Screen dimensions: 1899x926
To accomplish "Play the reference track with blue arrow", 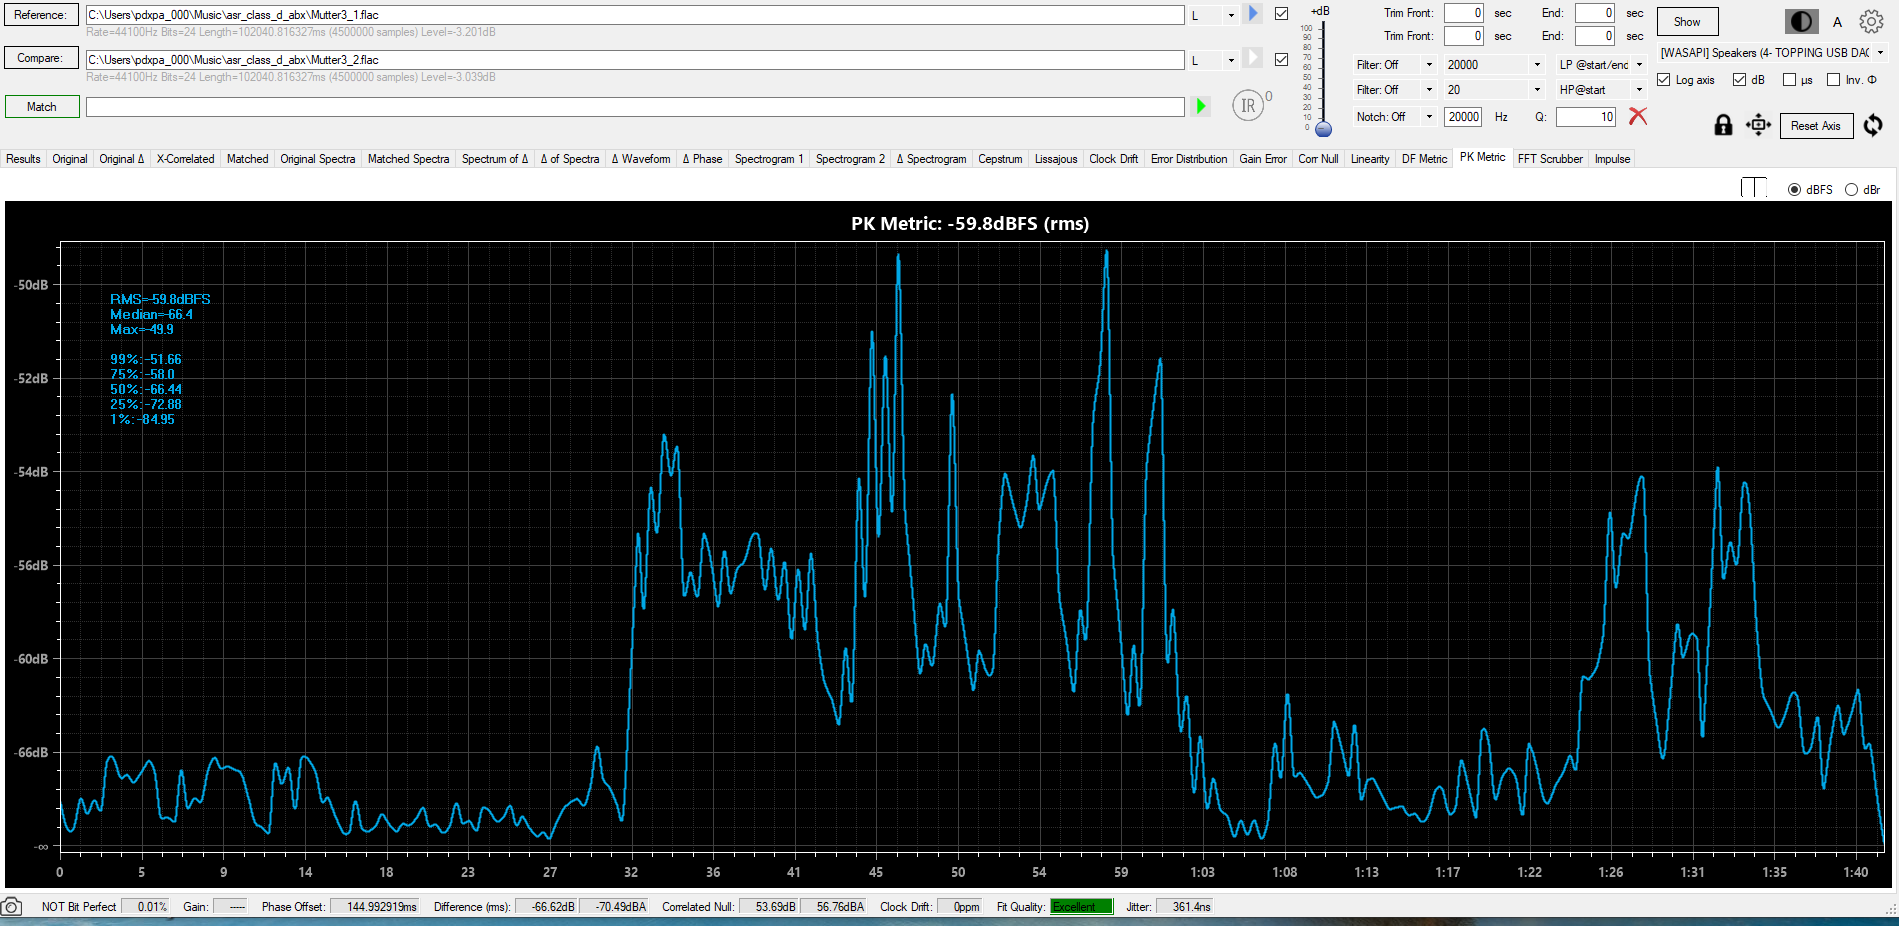I will pos(1253,14).
